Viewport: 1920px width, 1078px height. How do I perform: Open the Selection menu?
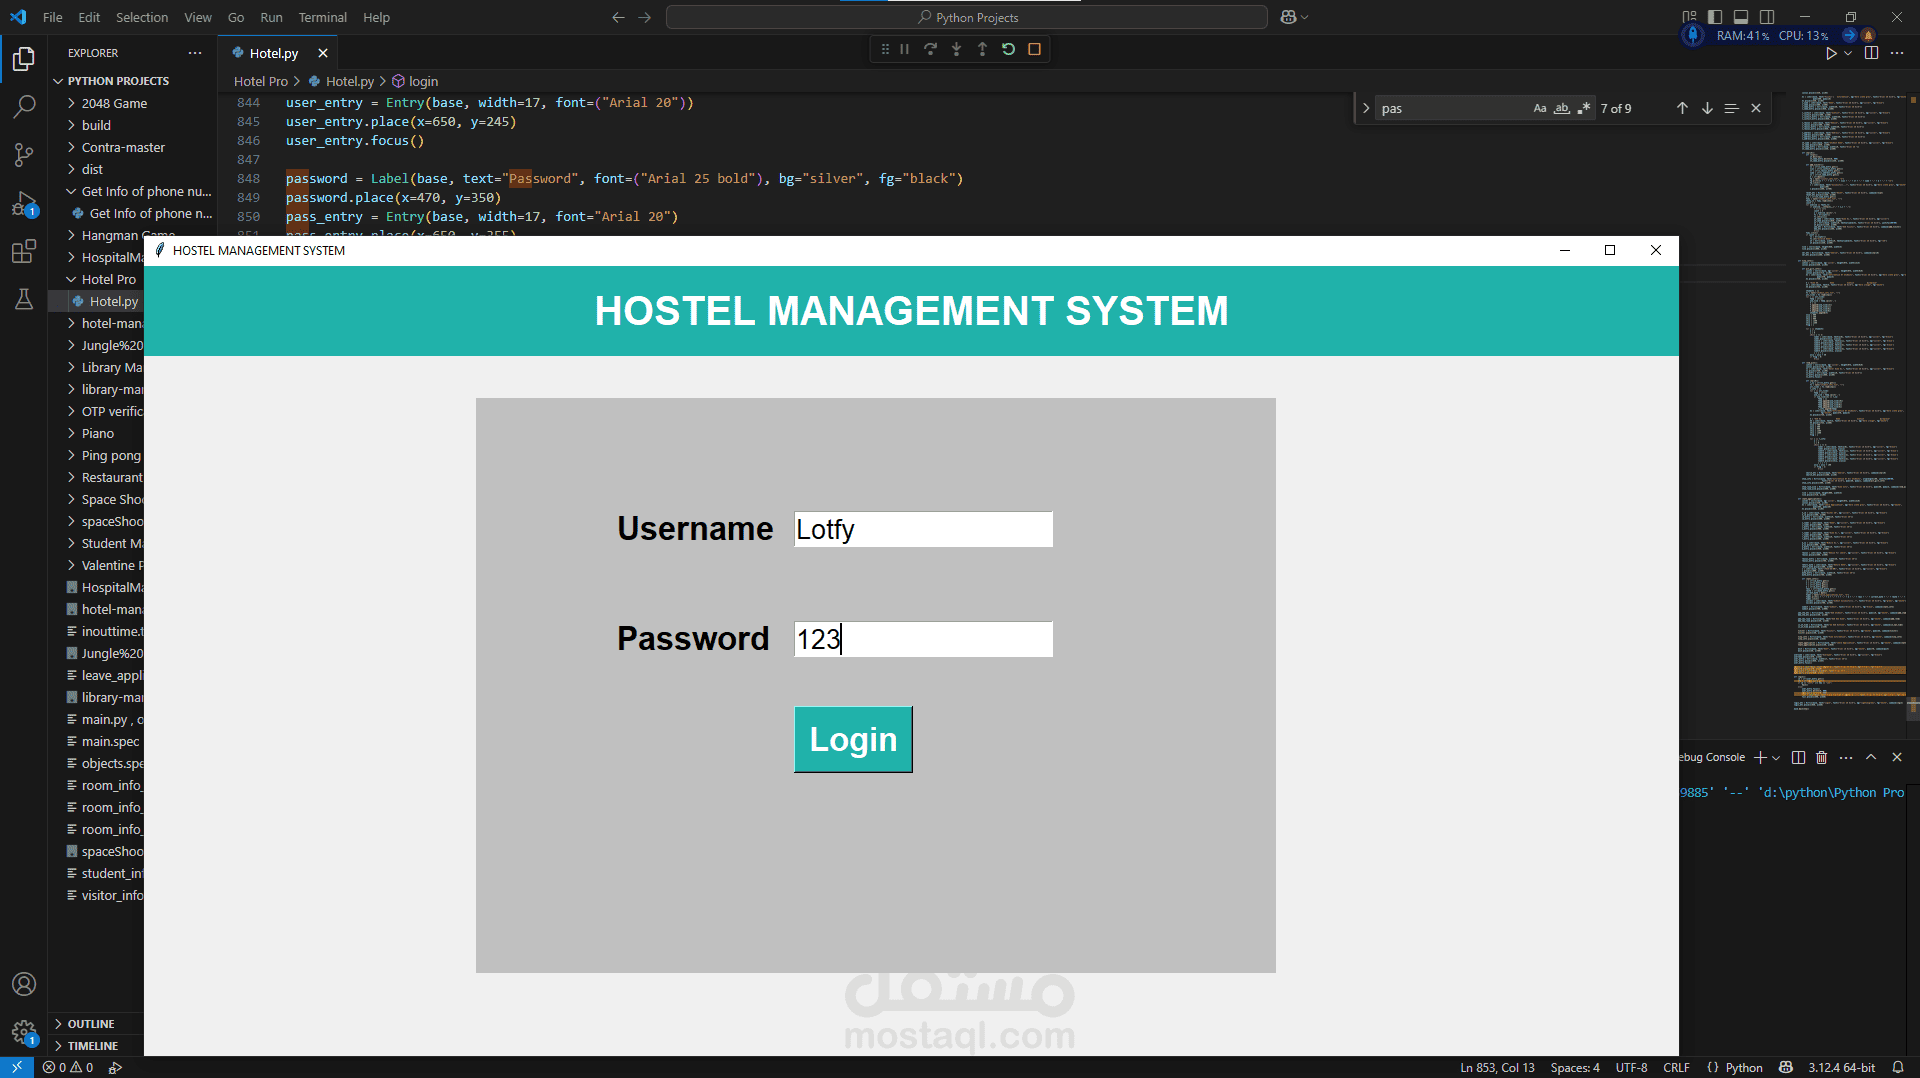click(x=142, y=17)
